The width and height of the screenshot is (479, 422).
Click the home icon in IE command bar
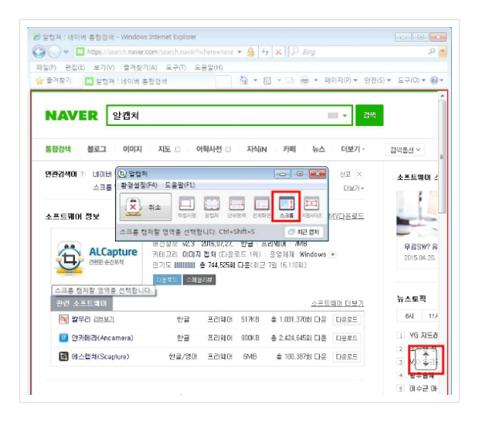(x=244, y=80)
